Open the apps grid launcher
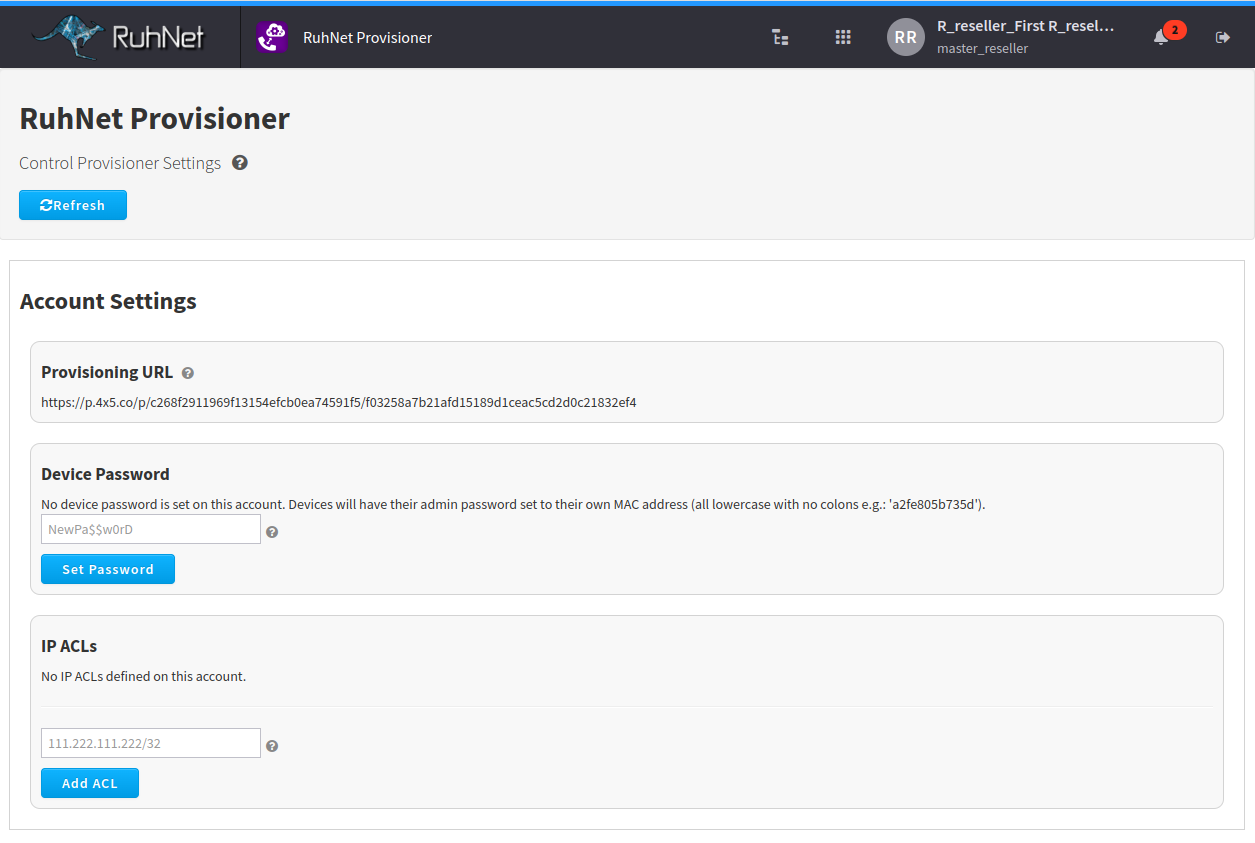 click(843, 37)
